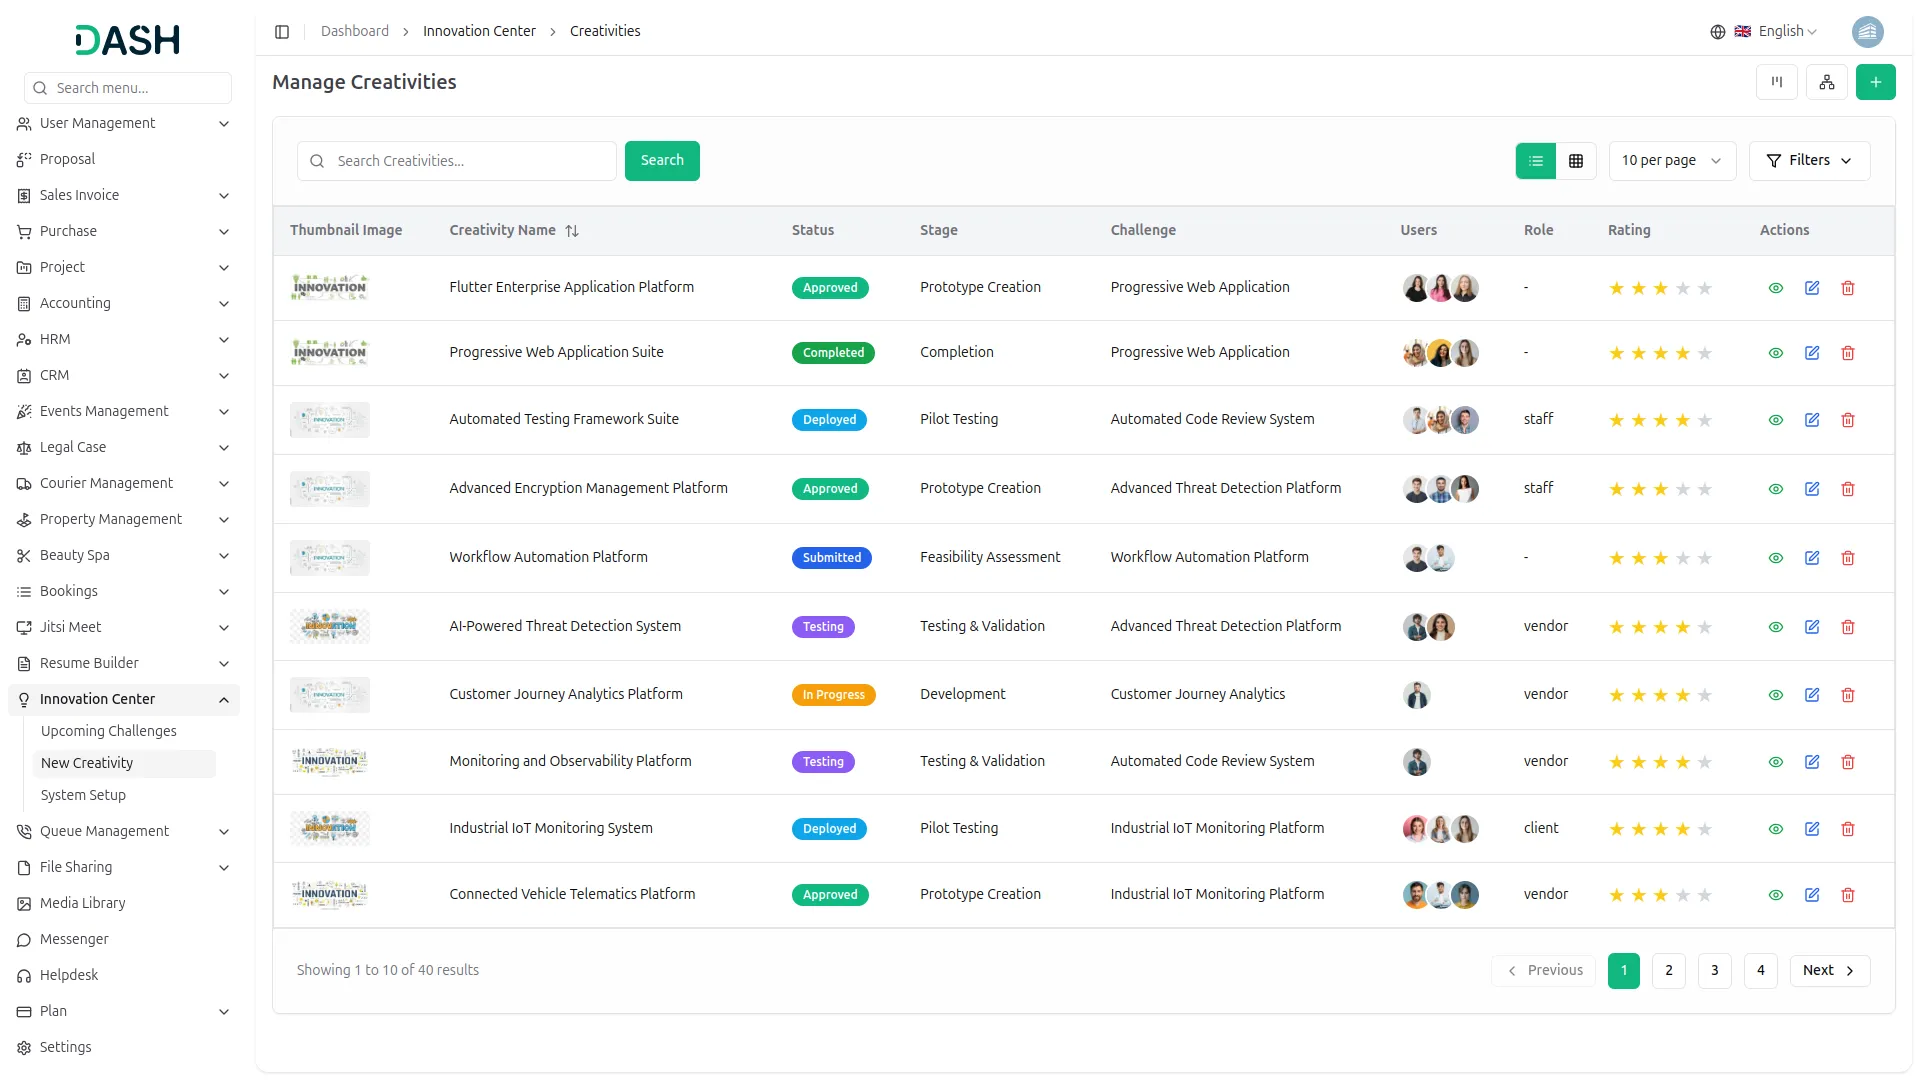Open the English language selector
Viewport: 1920px width, 1080px height.
(x=1765, y=32)
